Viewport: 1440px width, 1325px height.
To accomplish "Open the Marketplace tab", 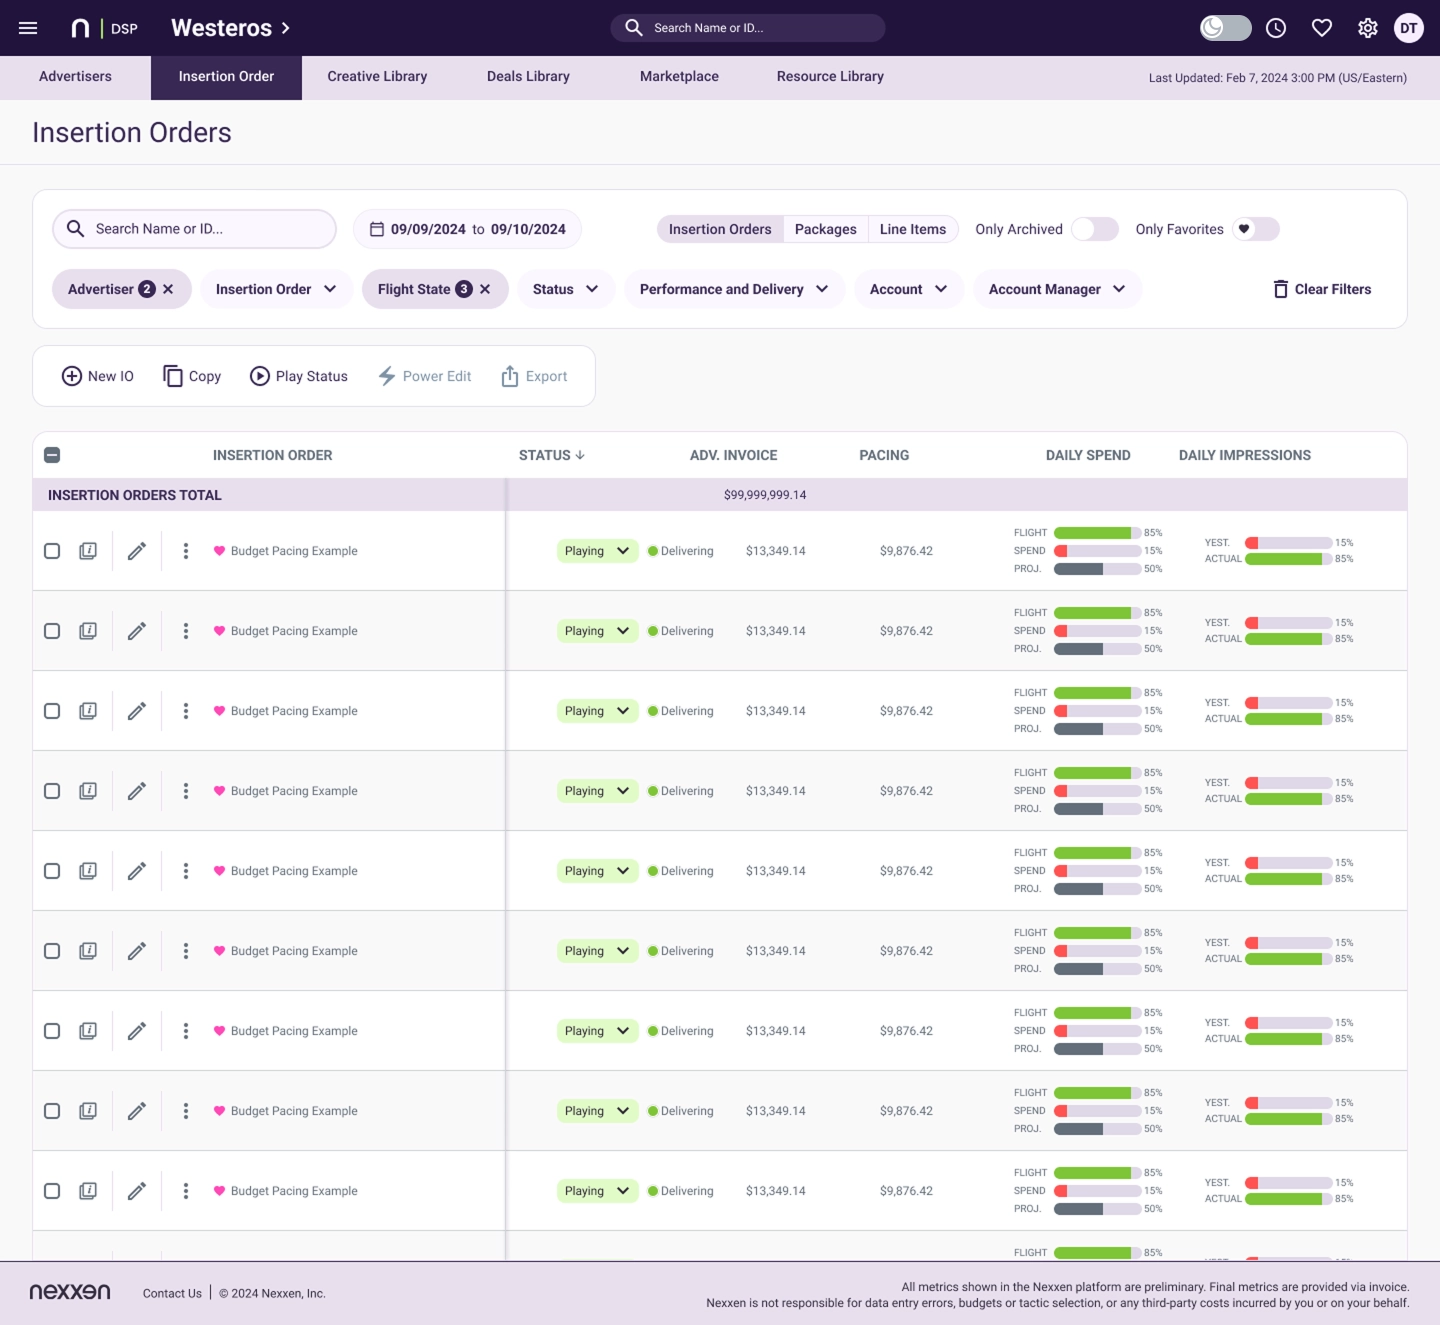I will [679, 76].
